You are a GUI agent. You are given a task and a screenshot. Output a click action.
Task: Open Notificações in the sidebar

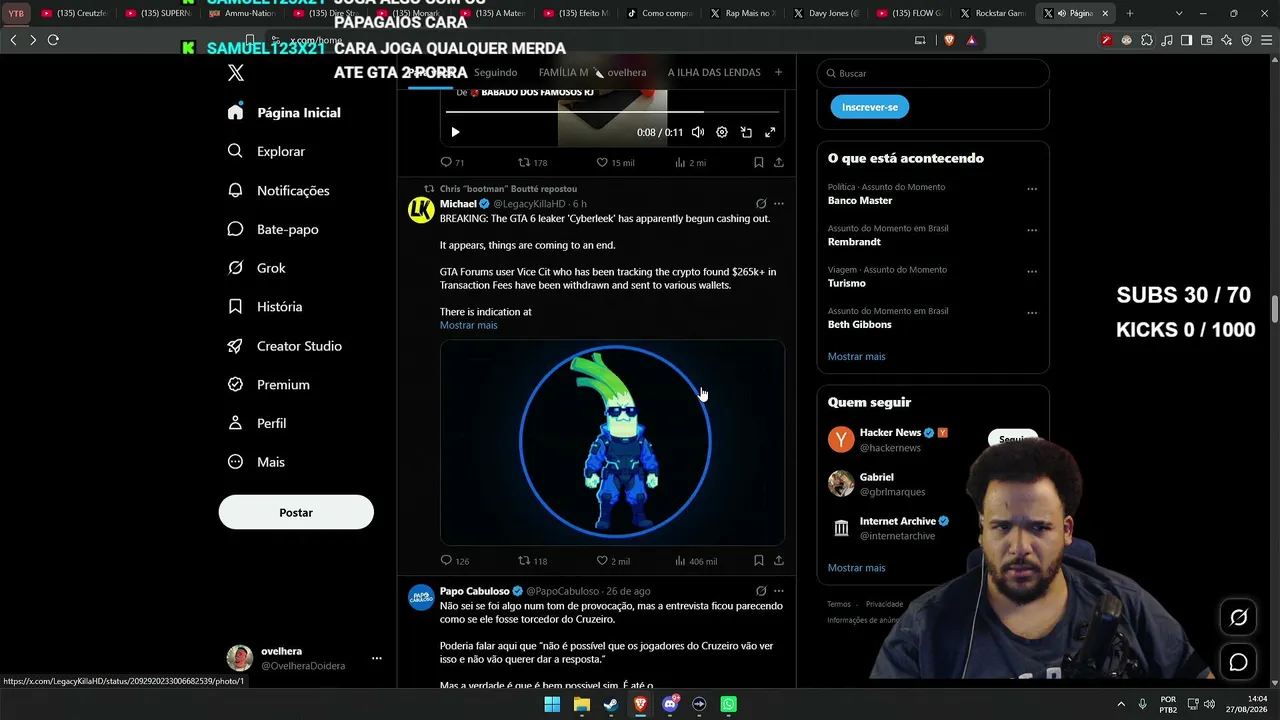[x=278, y=190]
